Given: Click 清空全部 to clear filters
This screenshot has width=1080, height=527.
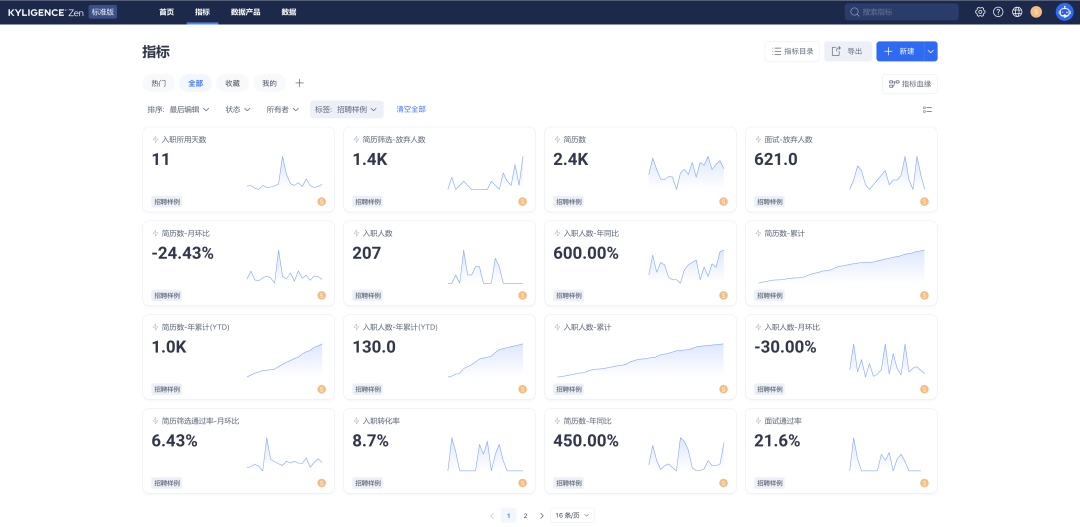Looking at the screenshot, I should (411, 110).
